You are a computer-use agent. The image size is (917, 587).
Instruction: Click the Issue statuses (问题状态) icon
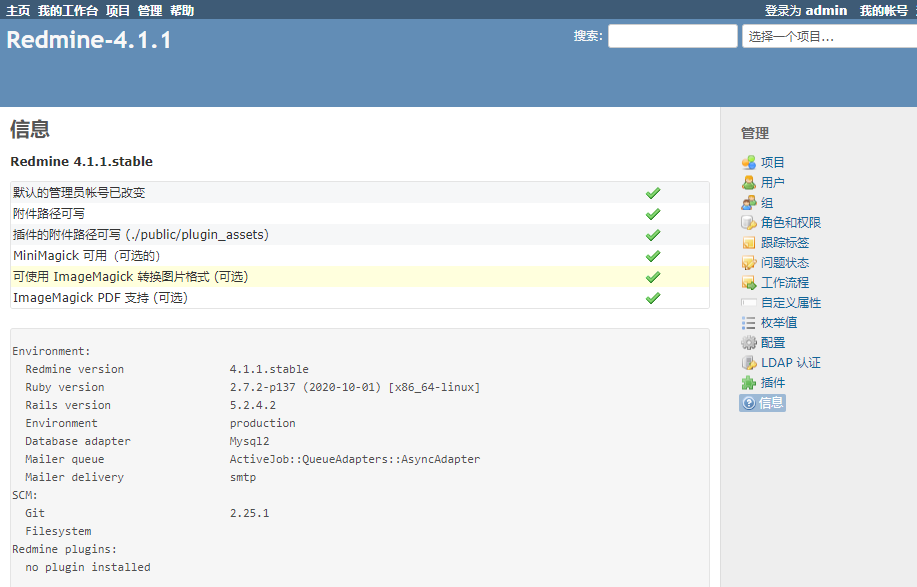click(749, 262)
